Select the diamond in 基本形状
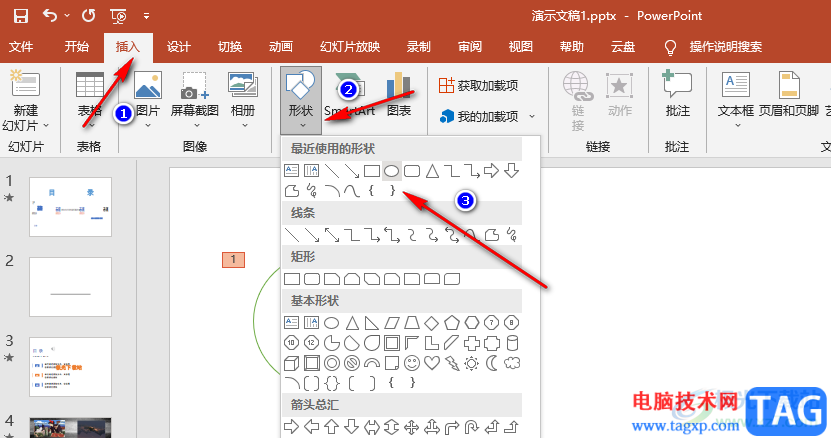Viewport: 831px width, 438px height. tap(431, 322)
